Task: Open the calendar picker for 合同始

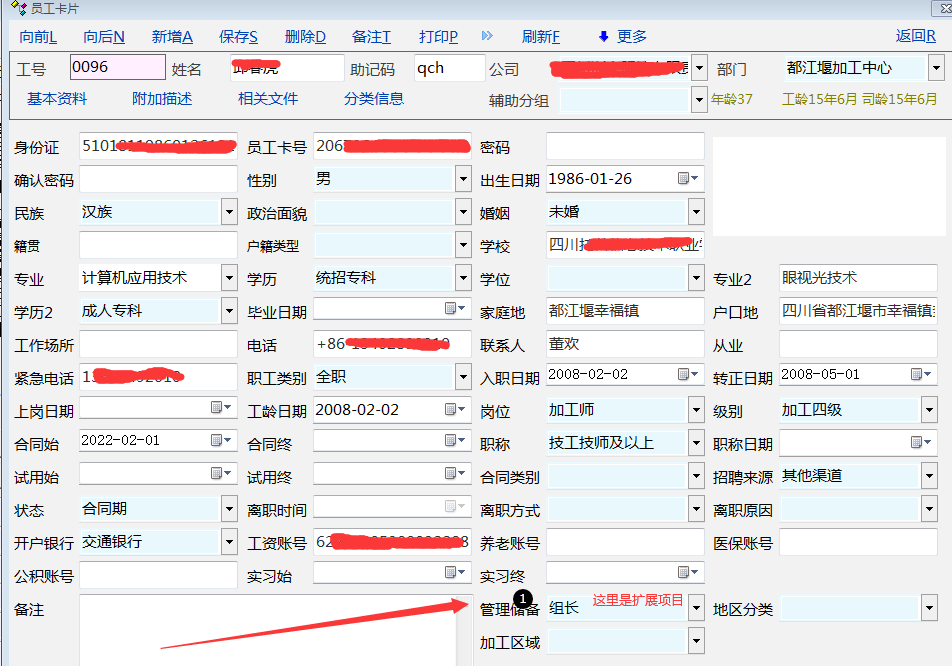Action: (221, 441)
